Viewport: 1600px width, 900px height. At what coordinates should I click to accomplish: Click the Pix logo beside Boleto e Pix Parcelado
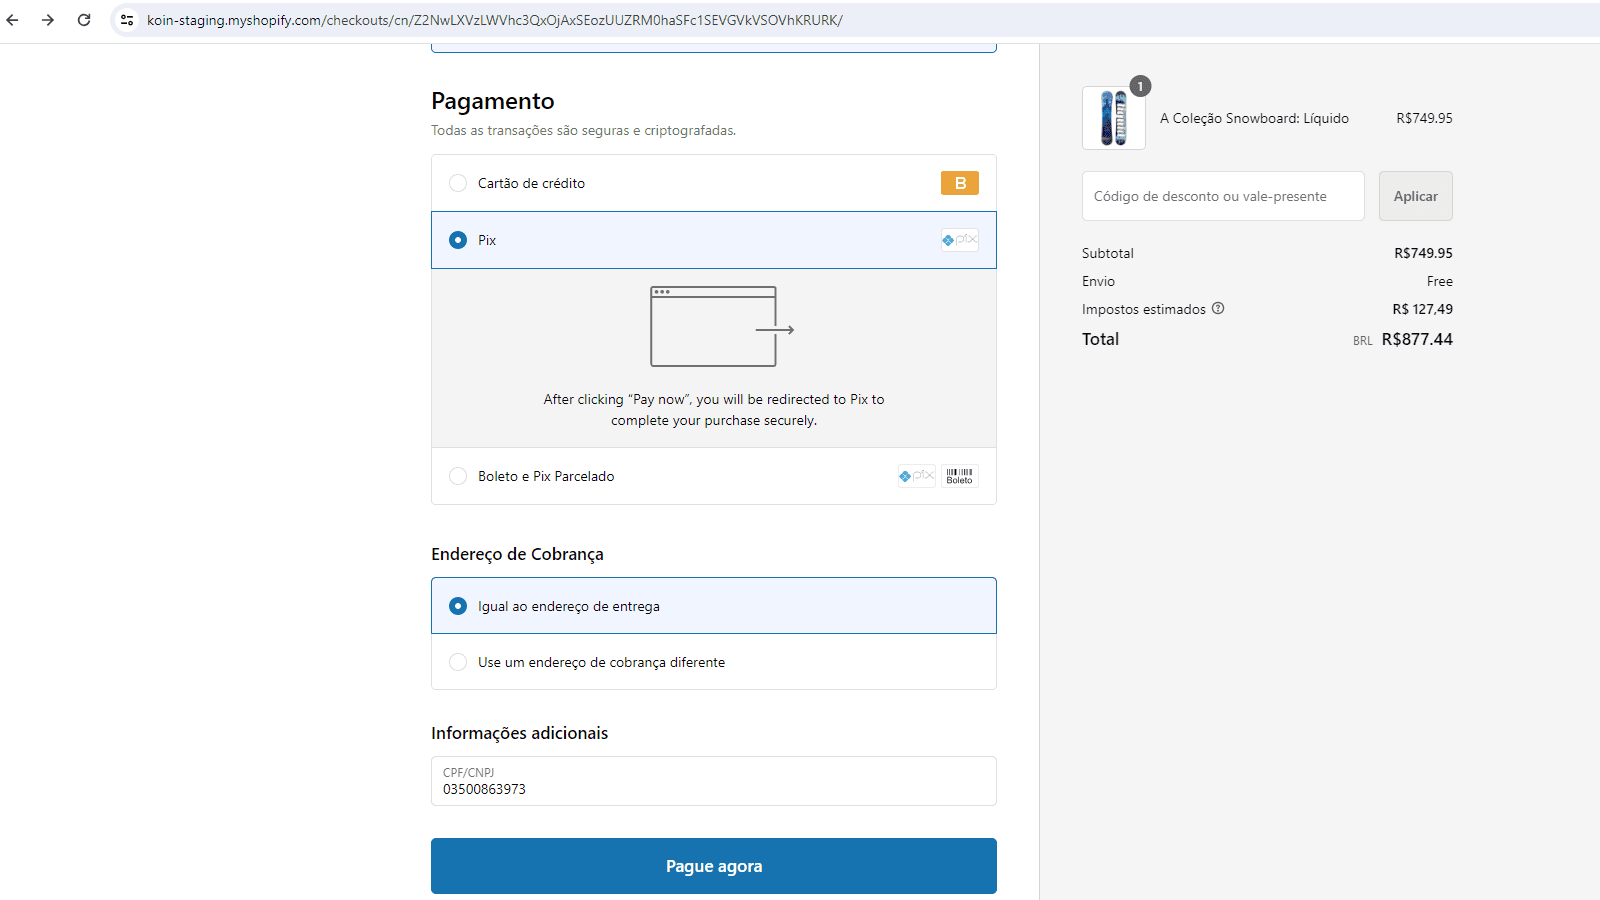point(916,476)
